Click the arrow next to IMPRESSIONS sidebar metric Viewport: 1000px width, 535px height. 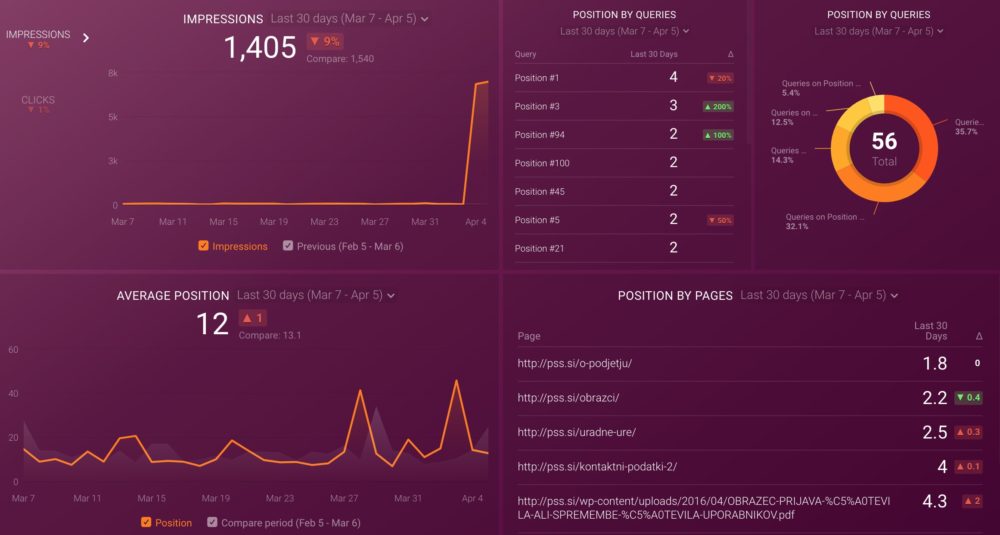(86, 38)
